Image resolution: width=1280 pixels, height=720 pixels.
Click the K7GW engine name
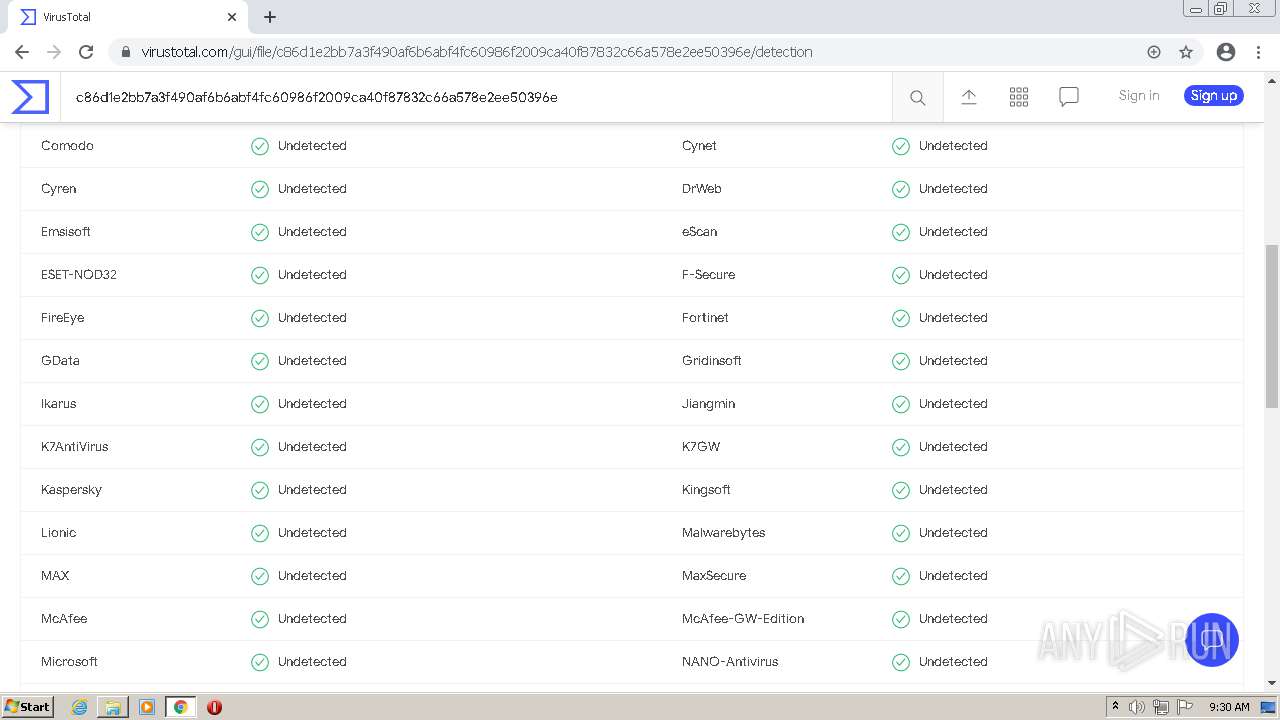tap(701, 447)
